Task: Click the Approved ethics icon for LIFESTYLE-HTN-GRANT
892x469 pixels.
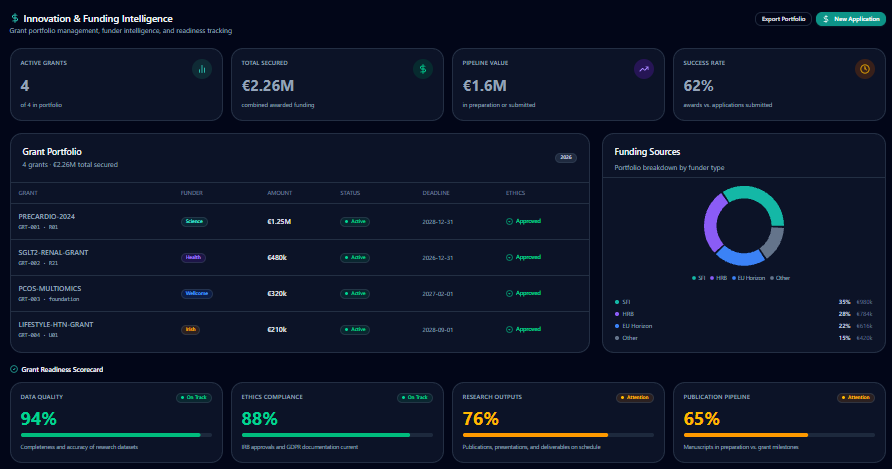Action: pos(509,330)
